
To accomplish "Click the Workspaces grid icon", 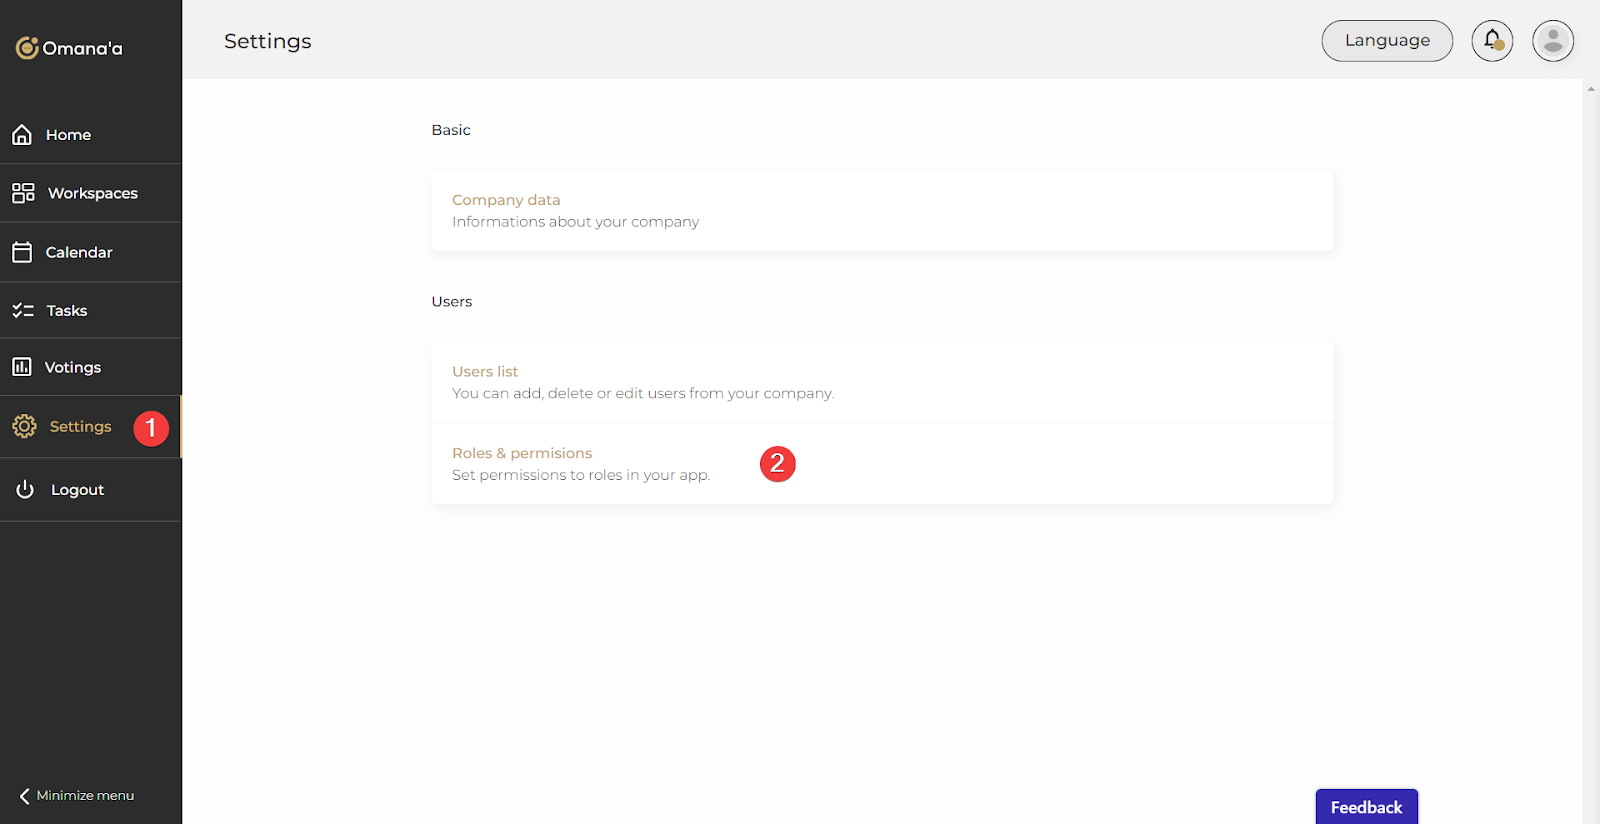I will tap(23, 193).
